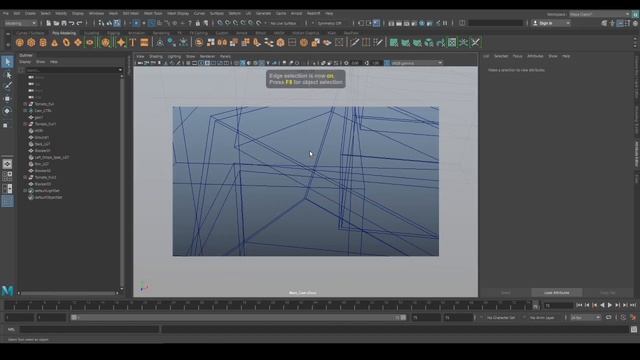This screenshot has width=640, height=360.
Task: Open the Sign In dropdown
Action: [551, 23]
